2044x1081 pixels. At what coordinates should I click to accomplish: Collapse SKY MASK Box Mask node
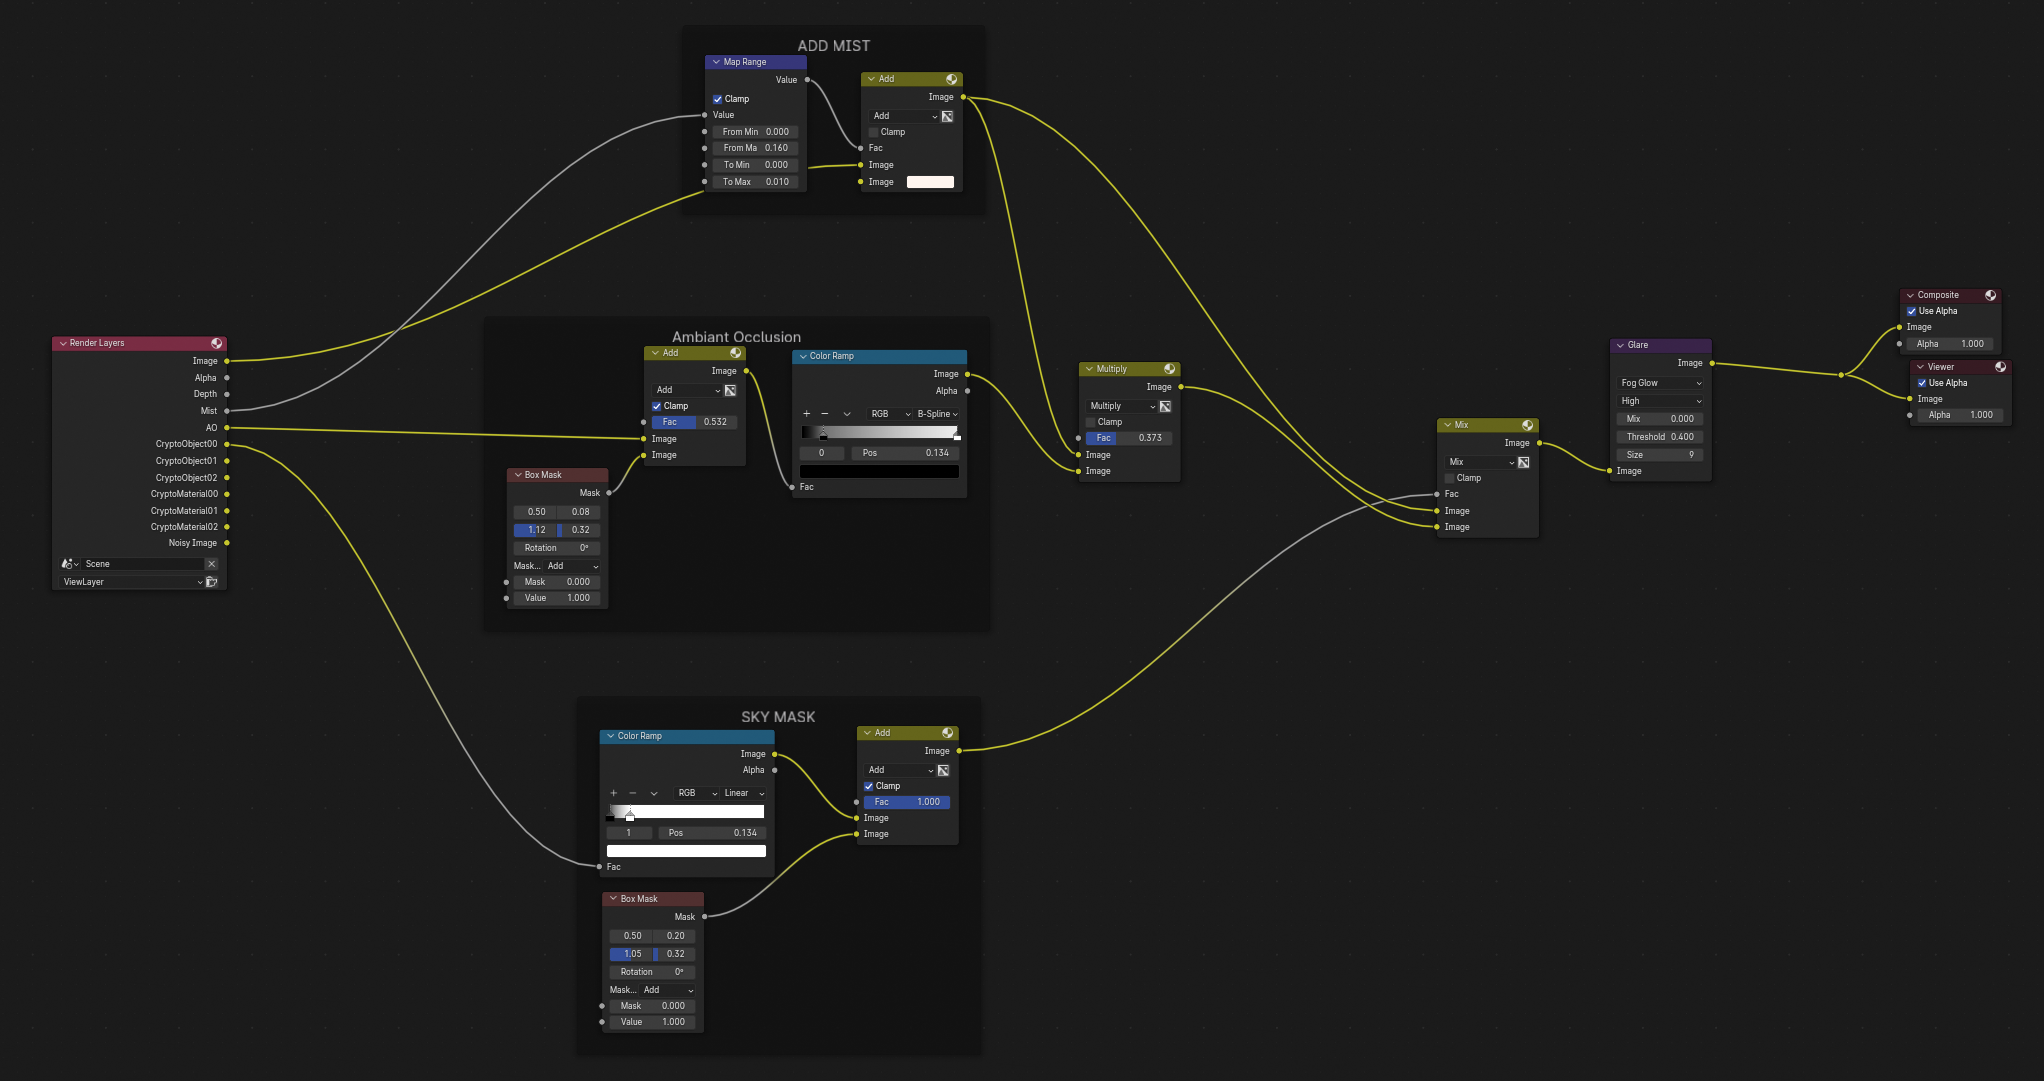[613, 899]
